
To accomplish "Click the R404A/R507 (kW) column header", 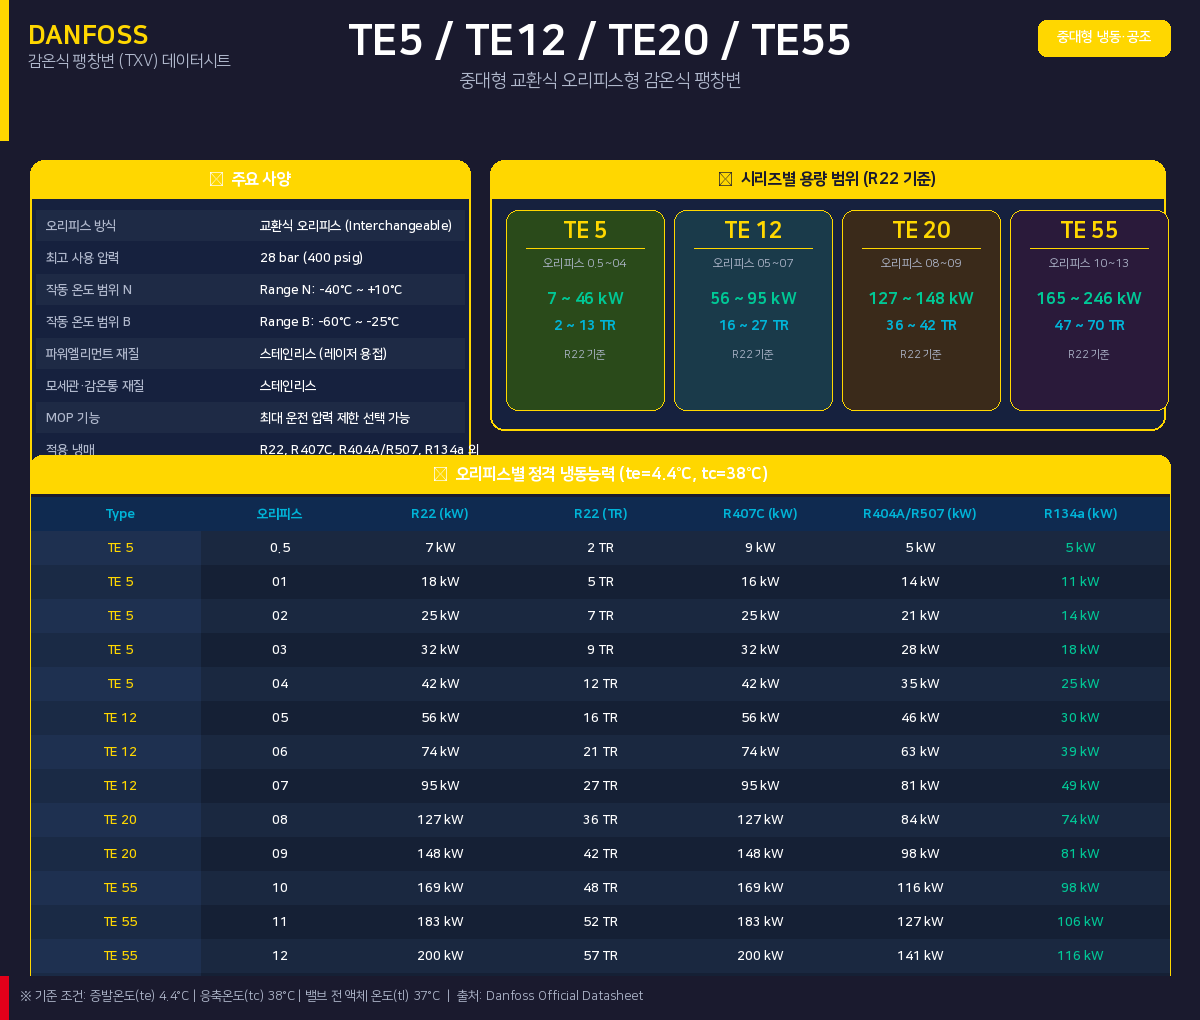I will click(x=920, y=514).
